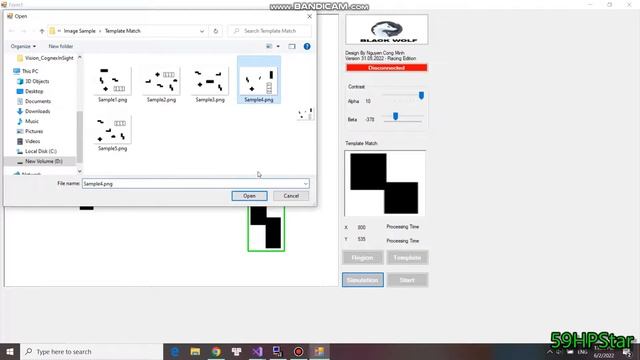Open the view options dropdown arrow
This screenshot has width=640, height=360.
pos(278,47)
